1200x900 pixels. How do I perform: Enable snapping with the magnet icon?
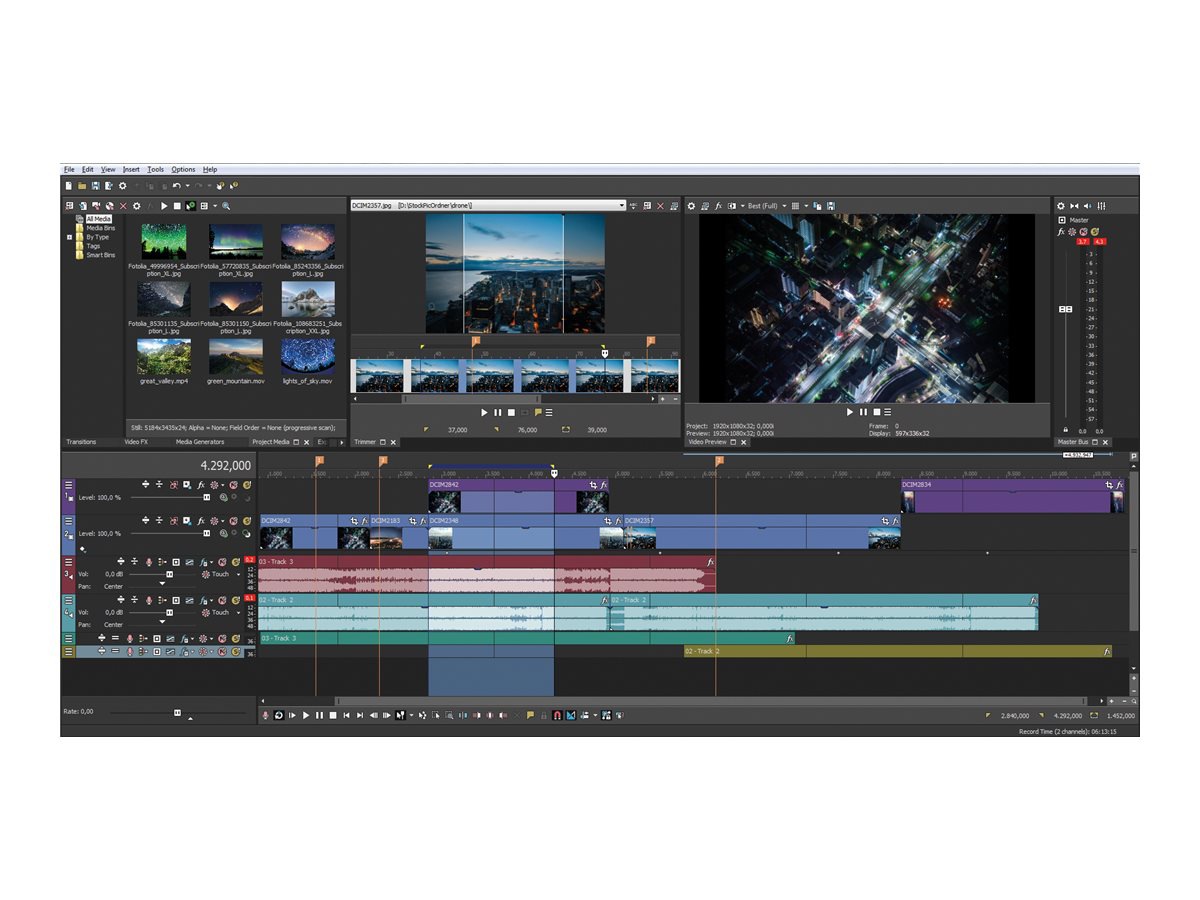click(557, 715)
